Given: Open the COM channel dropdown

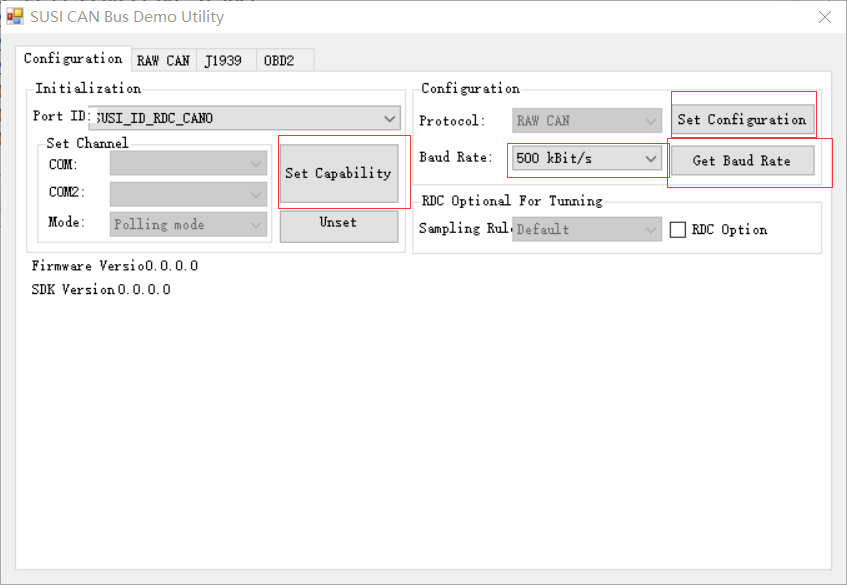Looking at the screenshot, I should (189, 164).
